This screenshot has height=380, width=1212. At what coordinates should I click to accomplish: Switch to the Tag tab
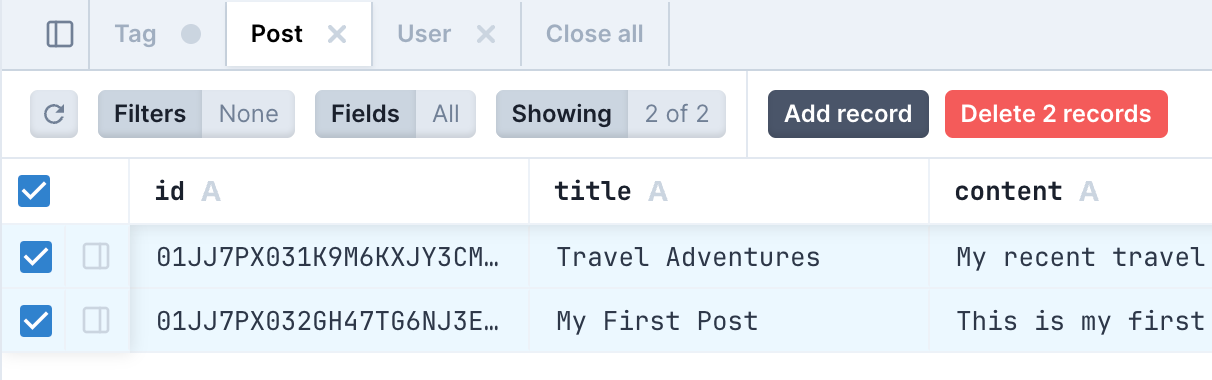[x=136, y=34]
